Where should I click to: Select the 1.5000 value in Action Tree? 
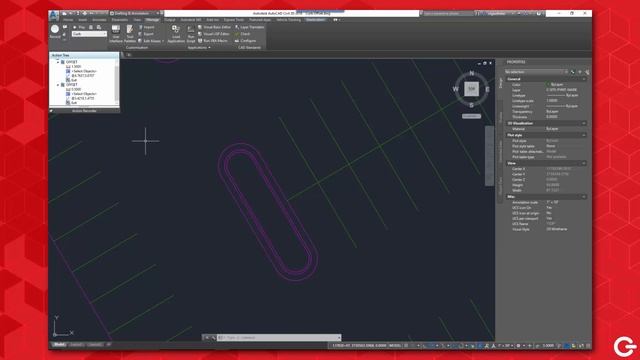point(76,67)
